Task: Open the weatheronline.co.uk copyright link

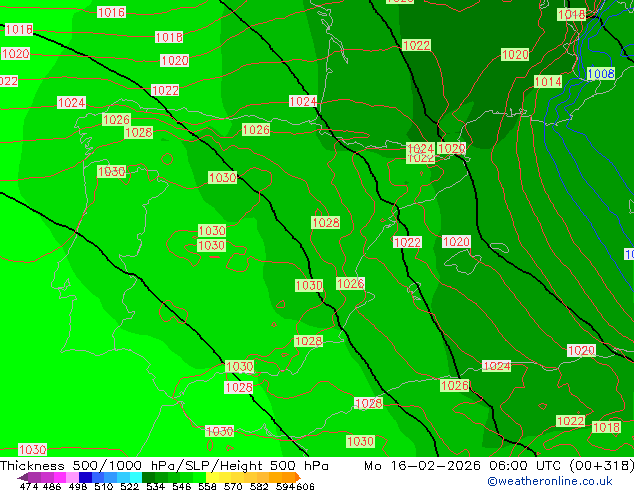Action: [550, 481]
